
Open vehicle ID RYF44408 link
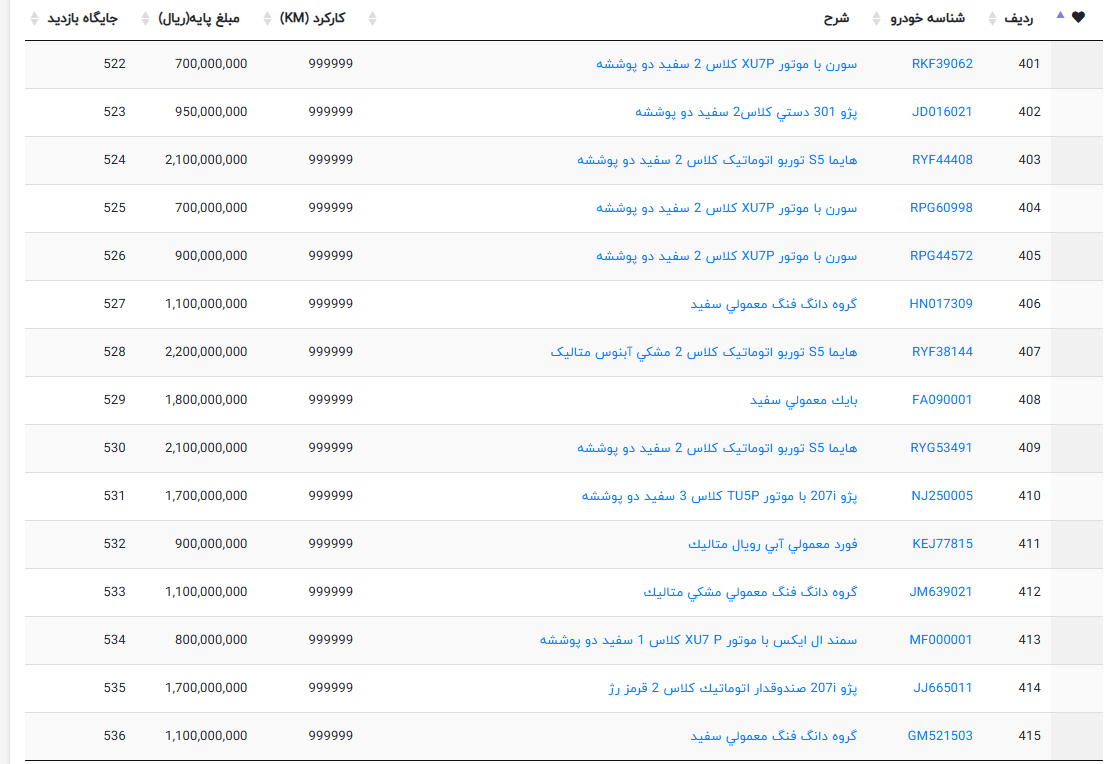click(942, 160)
